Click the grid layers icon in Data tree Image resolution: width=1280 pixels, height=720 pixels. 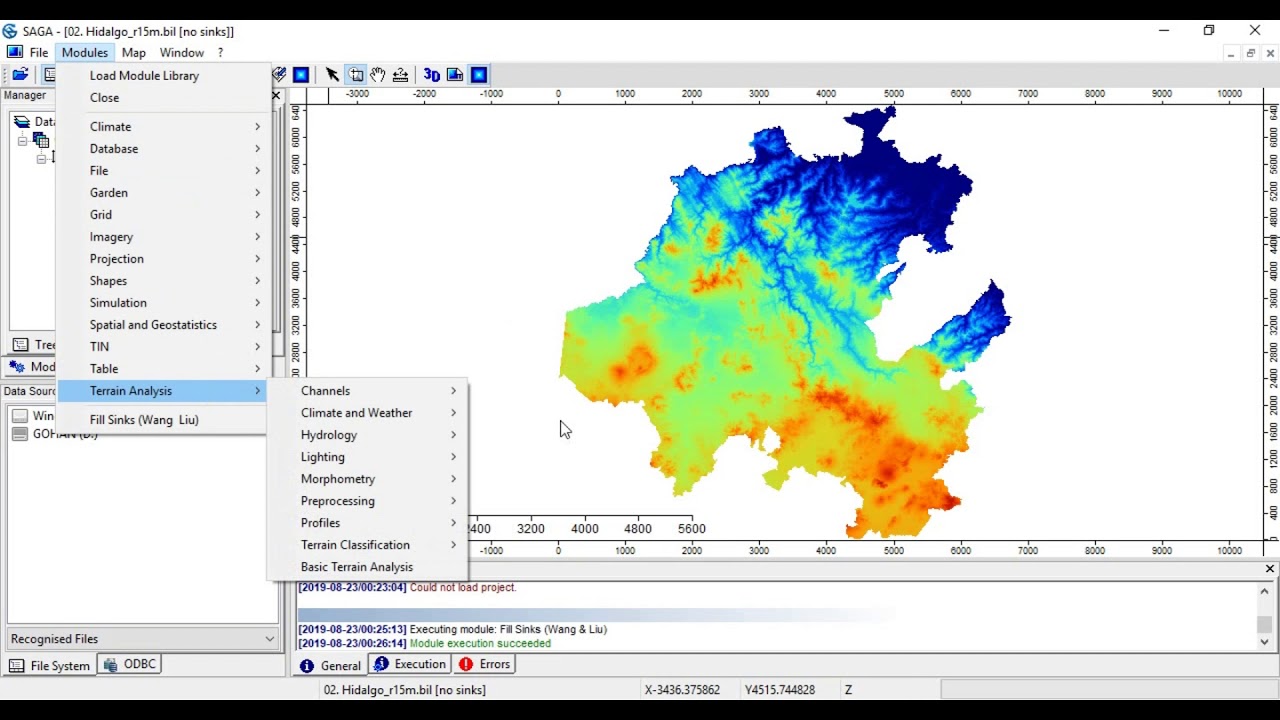[41, 140]
